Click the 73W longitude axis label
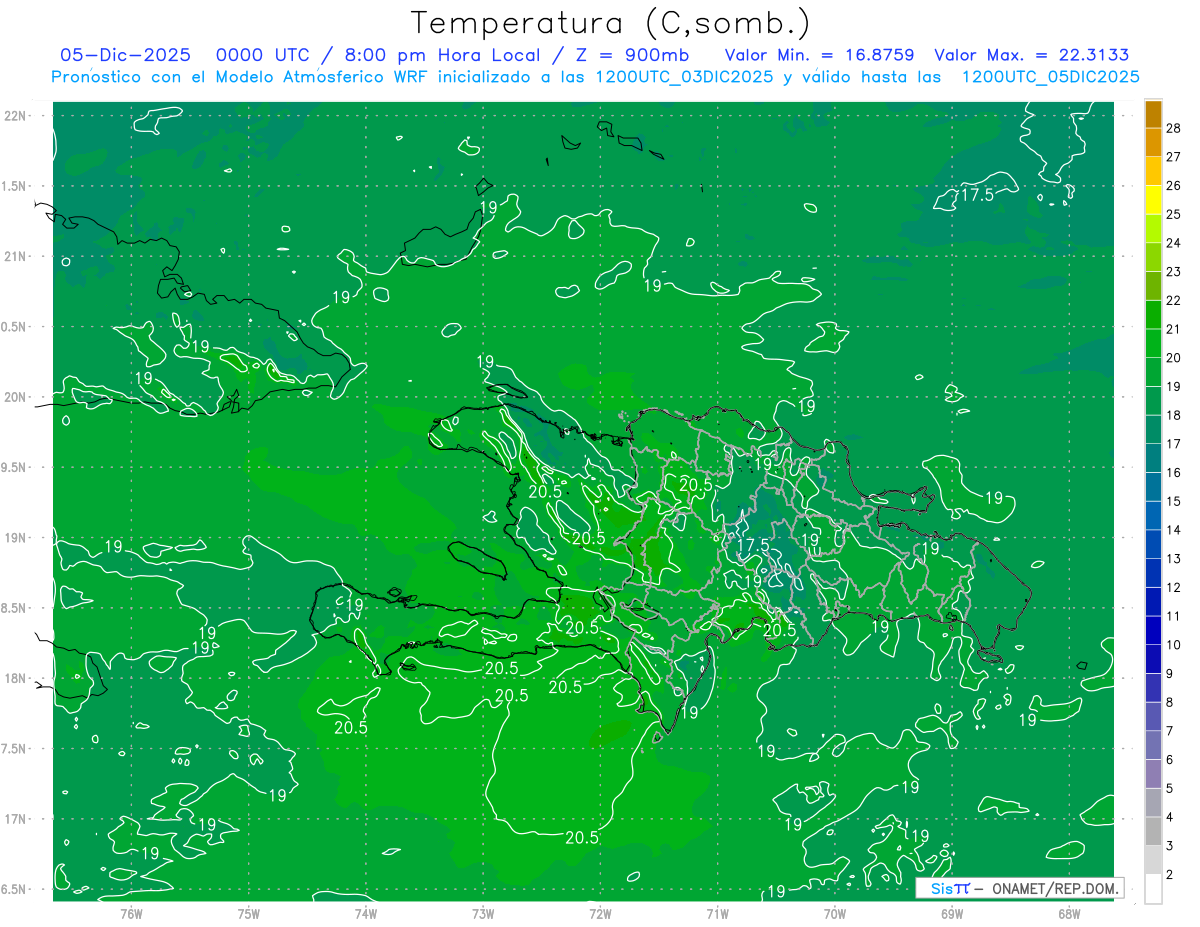 tap(483, 913)
